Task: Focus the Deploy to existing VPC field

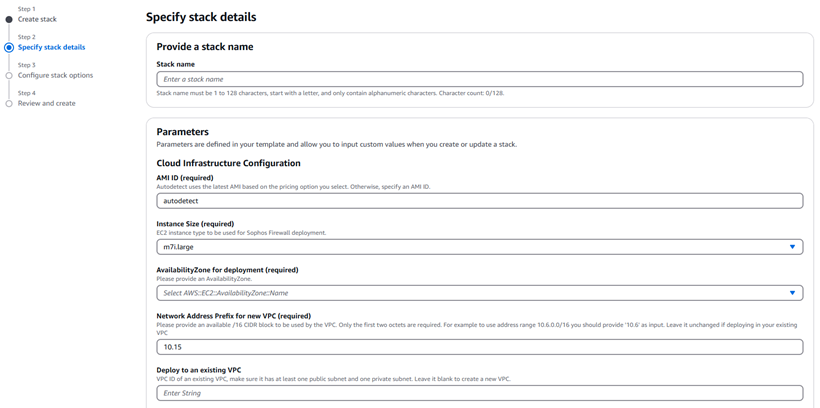Action: 479,393
